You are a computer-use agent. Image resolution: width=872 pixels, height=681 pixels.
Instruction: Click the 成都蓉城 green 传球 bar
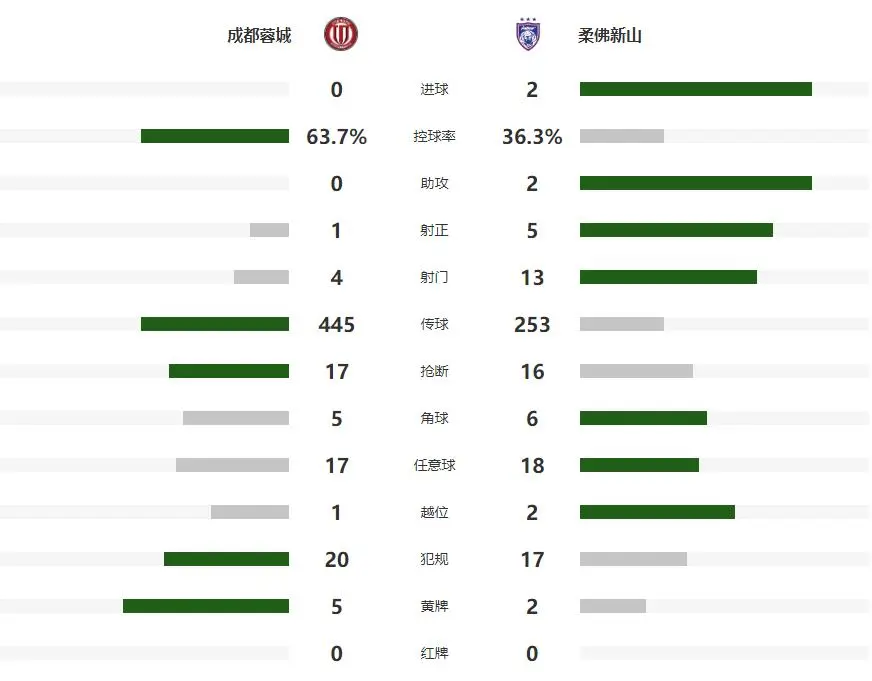(x=215, y=324)
